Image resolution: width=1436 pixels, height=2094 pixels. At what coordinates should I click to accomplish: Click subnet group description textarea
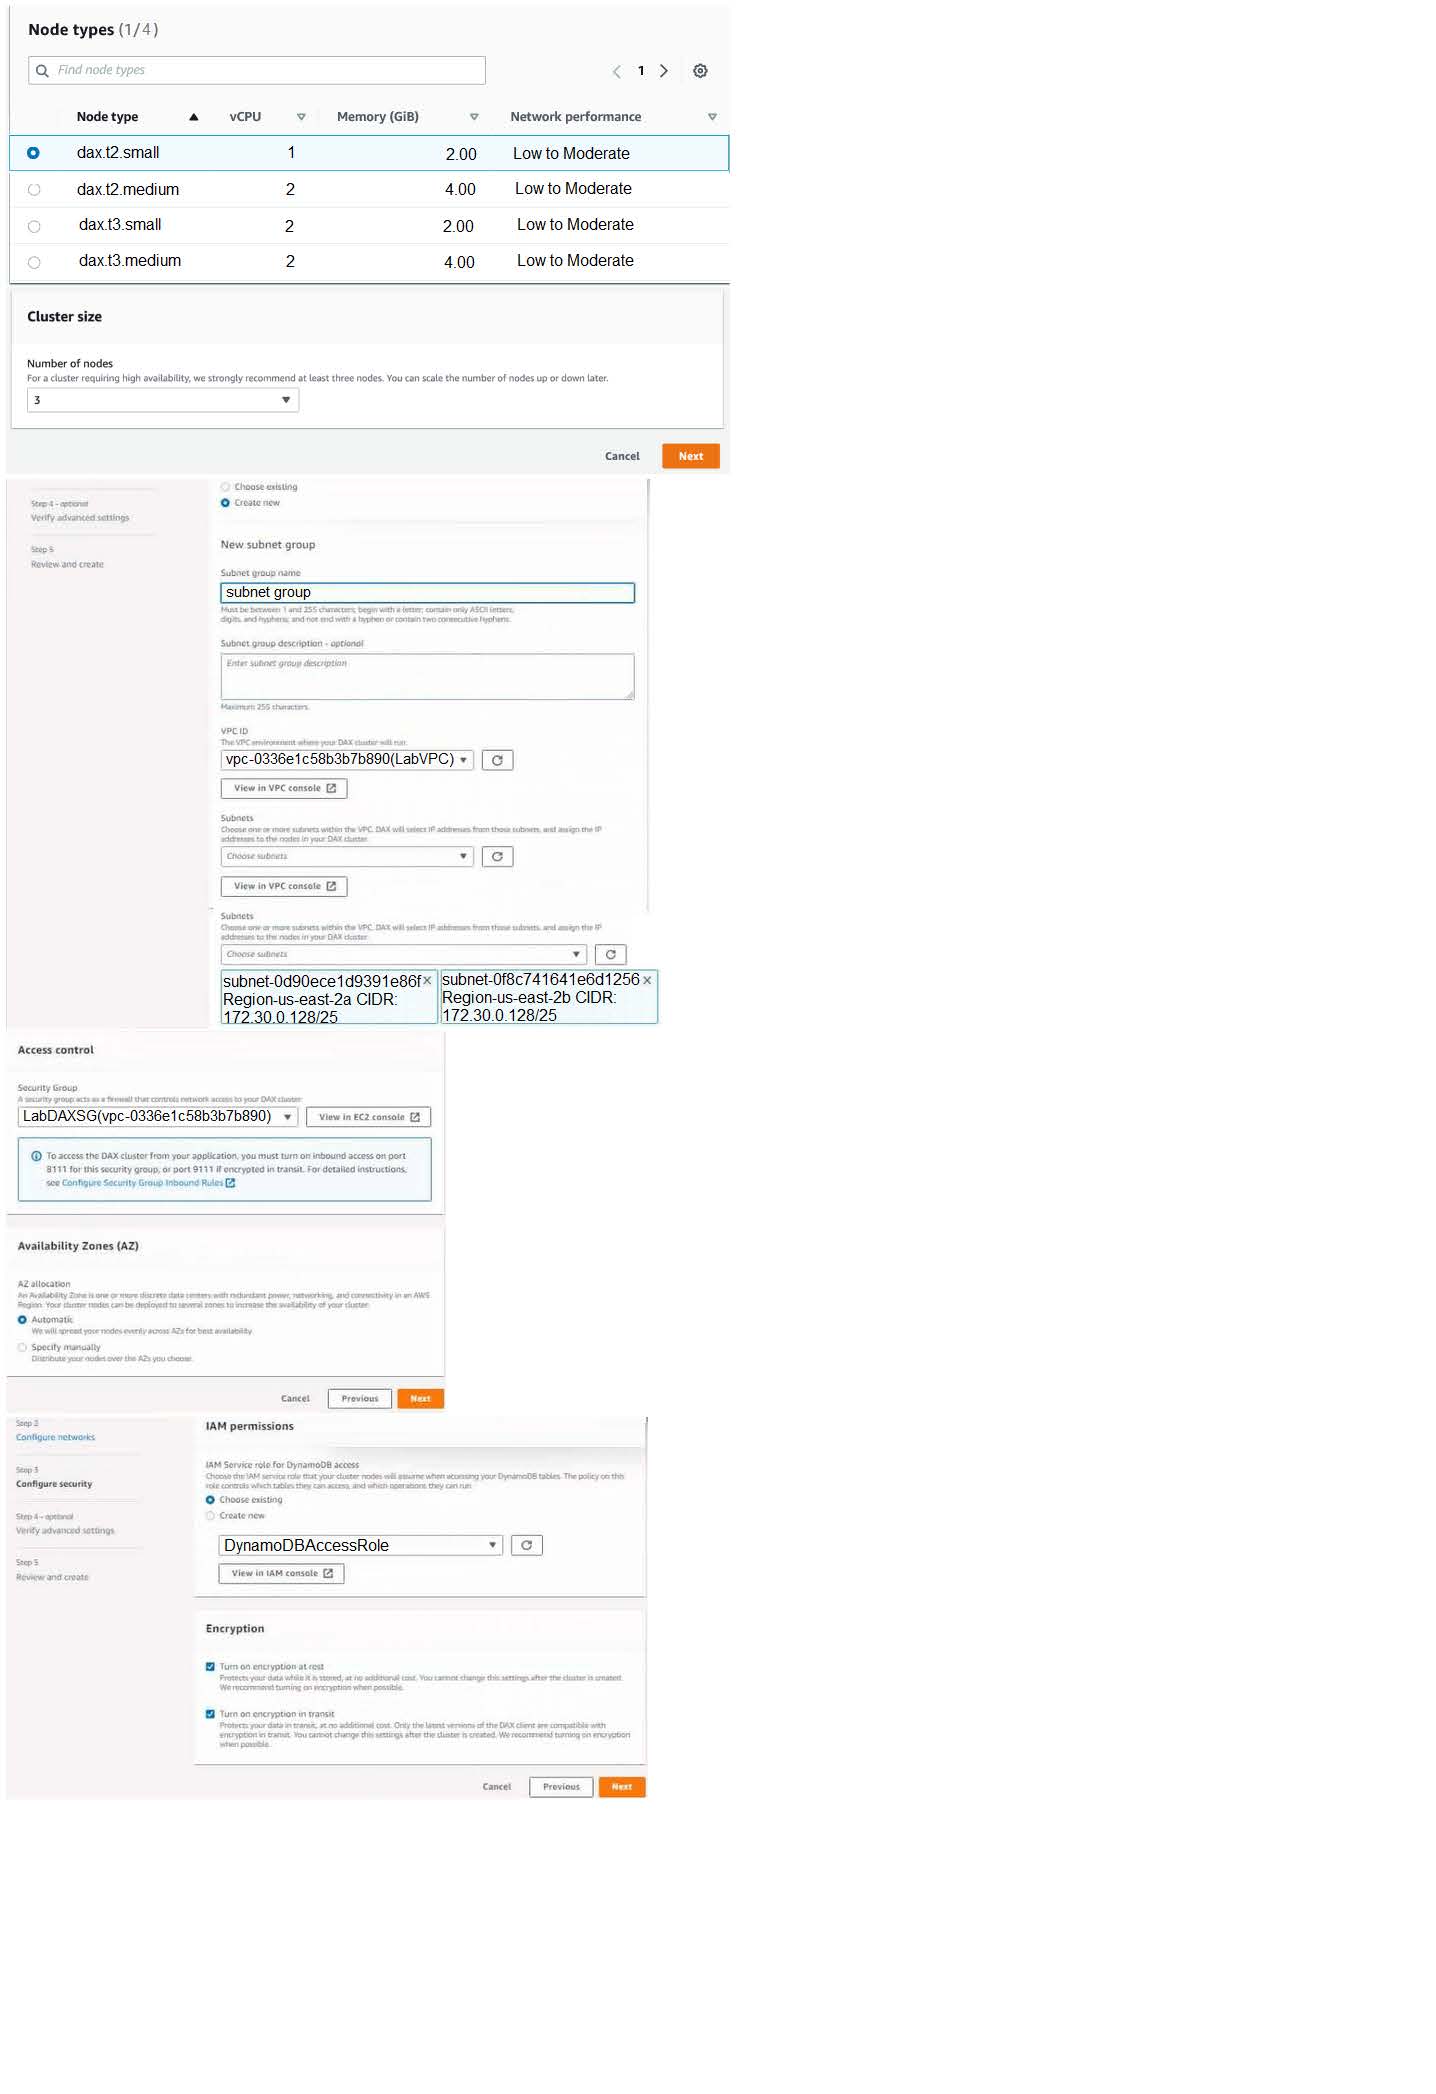(x=428, y=676)
